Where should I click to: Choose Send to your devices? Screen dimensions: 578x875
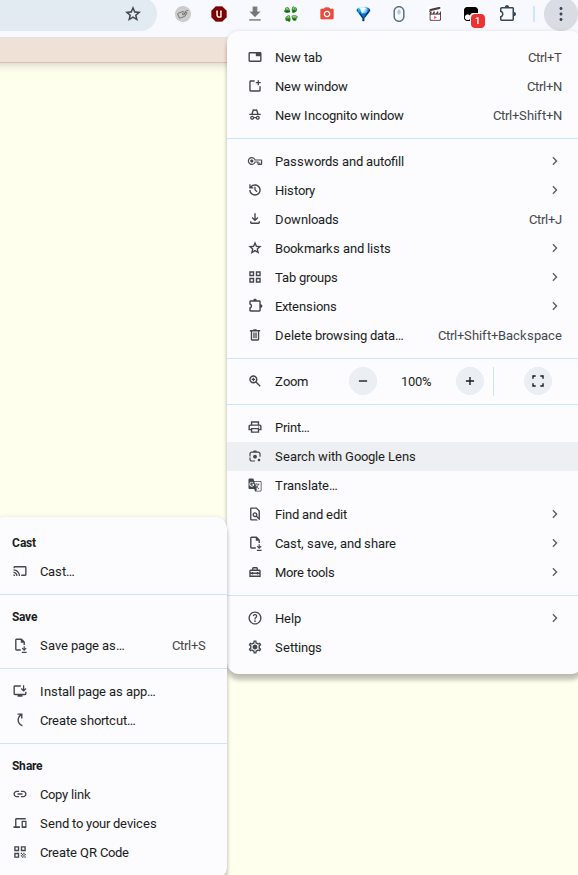coord(113,823)
